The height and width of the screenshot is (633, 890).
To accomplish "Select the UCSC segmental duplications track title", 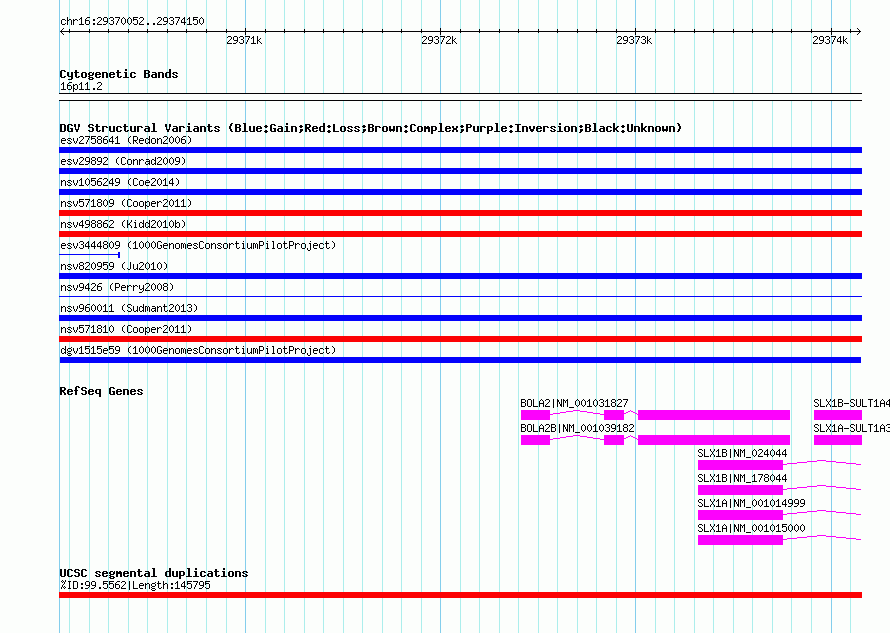I will click(x=154, y=573).
